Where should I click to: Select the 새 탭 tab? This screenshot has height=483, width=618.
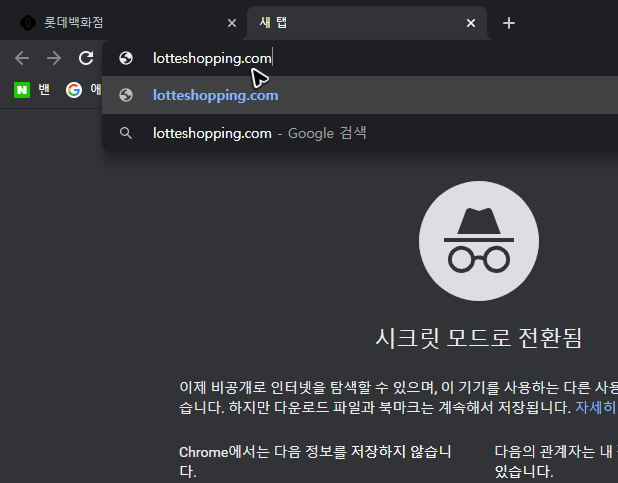367,22
